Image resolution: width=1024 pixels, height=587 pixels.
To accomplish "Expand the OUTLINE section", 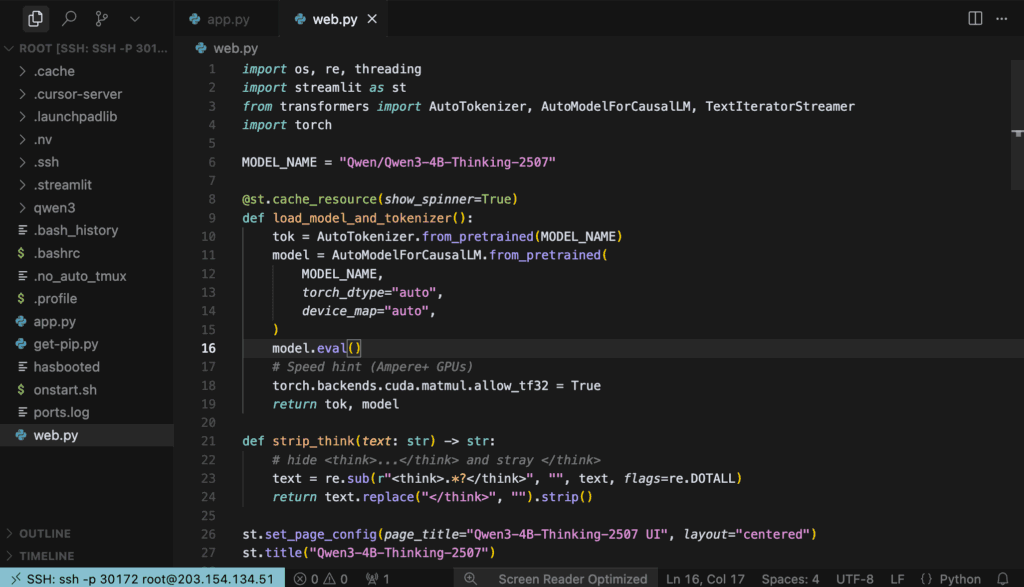I will click(x=87, y=533).
